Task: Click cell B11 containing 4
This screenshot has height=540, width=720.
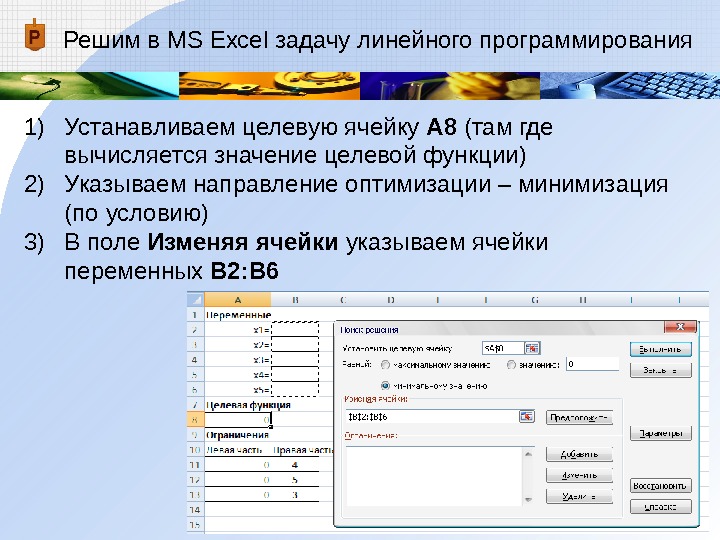Action: tap(295, 465)
